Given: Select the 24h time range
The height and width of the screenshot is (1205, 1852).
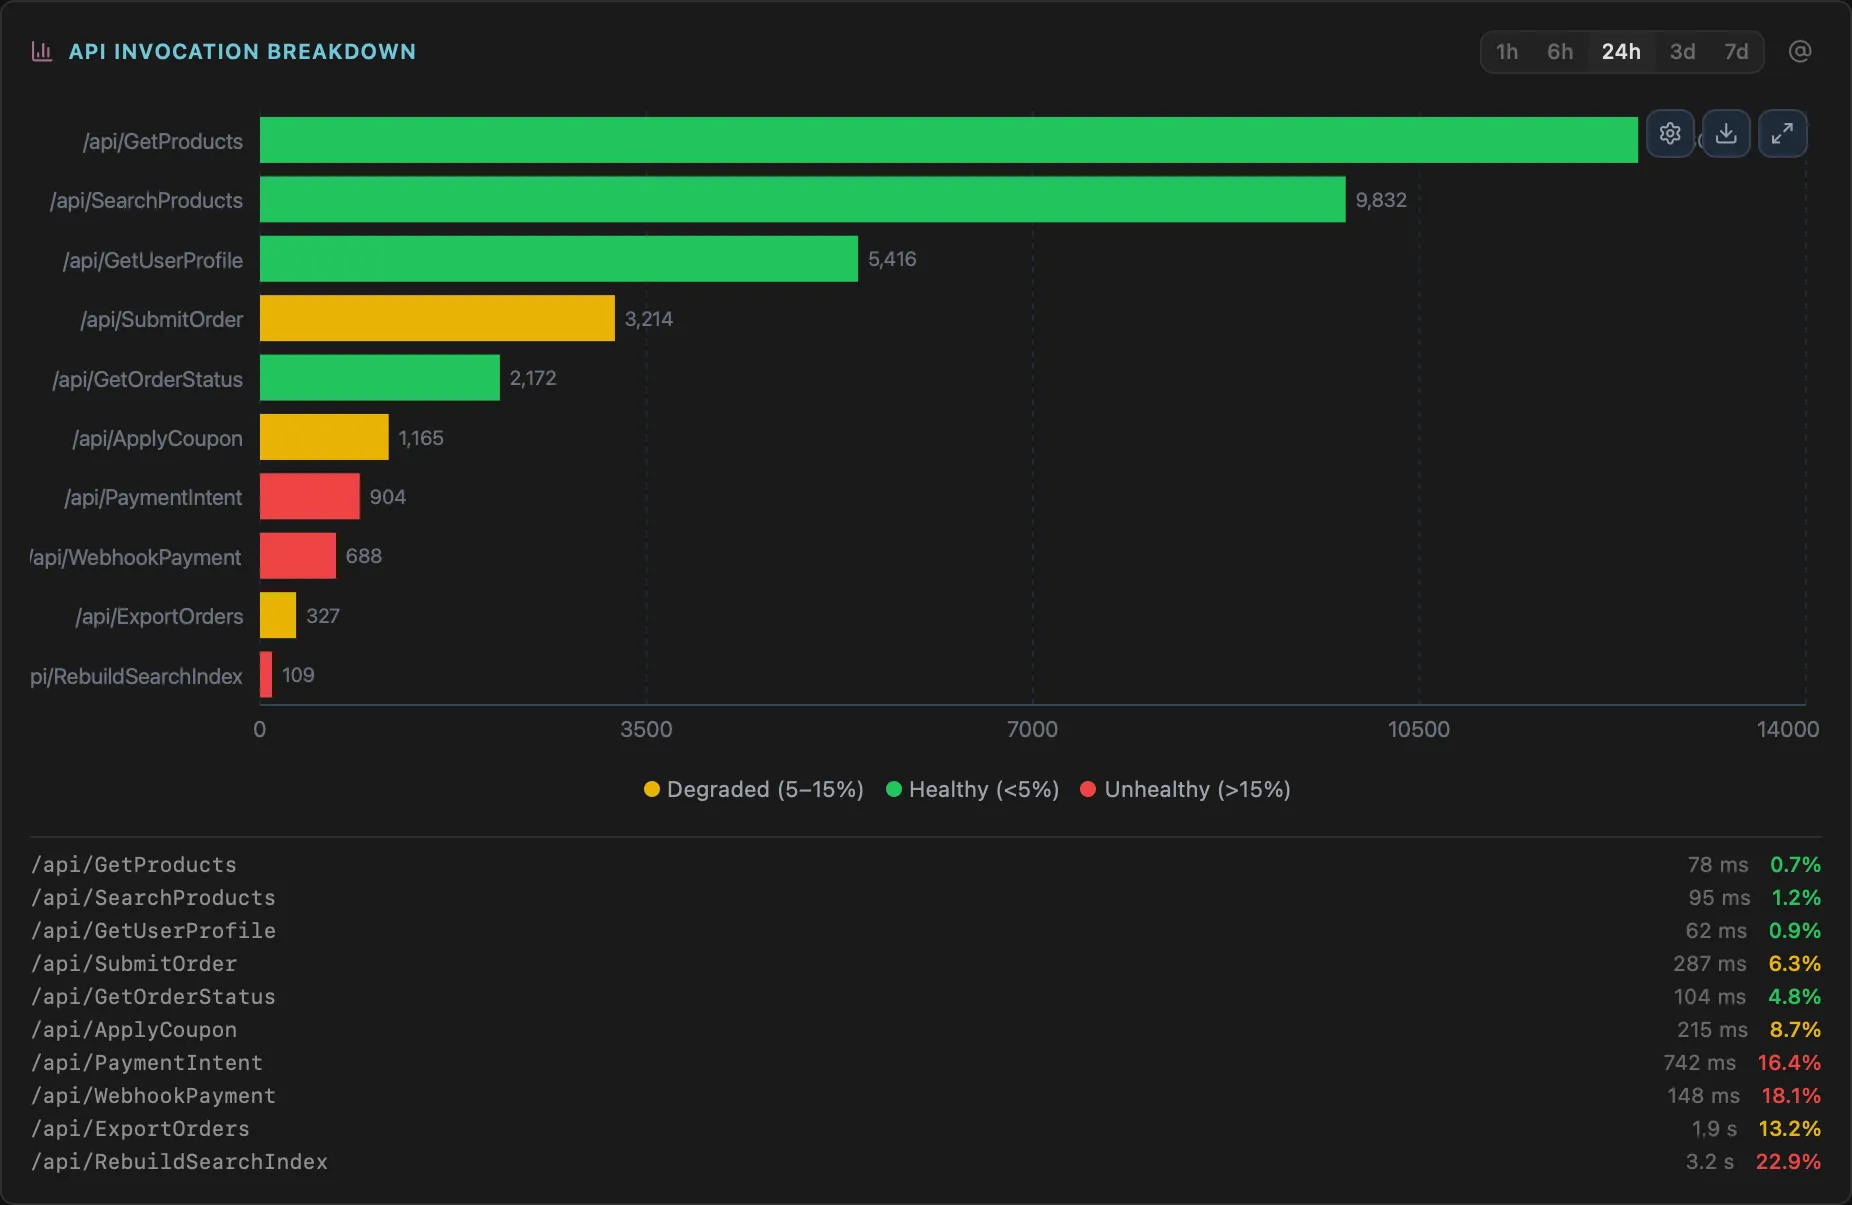Looking at the screenshot, I should click(x=1620, y=52).
